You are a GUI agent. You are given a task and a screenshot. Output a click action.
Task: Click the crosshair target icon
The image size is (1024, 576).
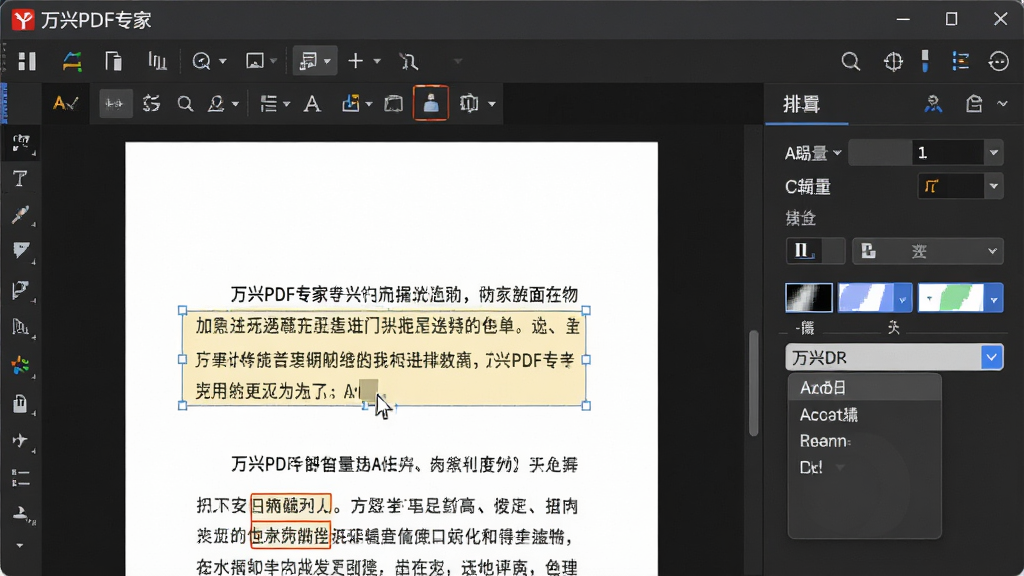(893, 61)
